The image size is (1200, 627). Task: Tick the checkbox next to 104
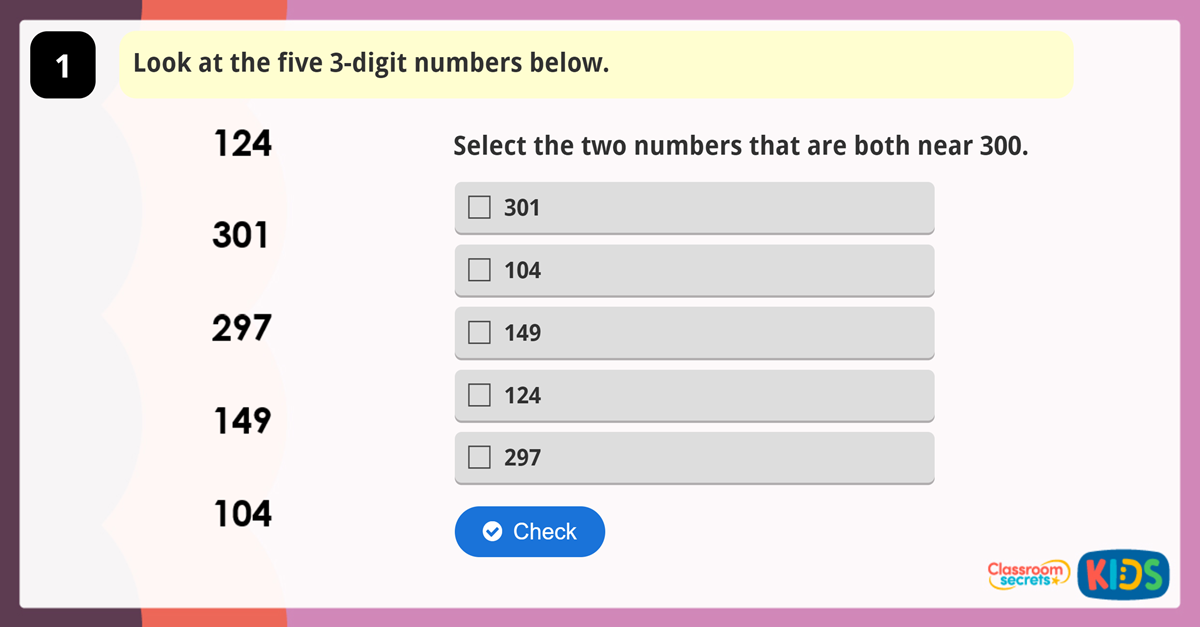480,270
